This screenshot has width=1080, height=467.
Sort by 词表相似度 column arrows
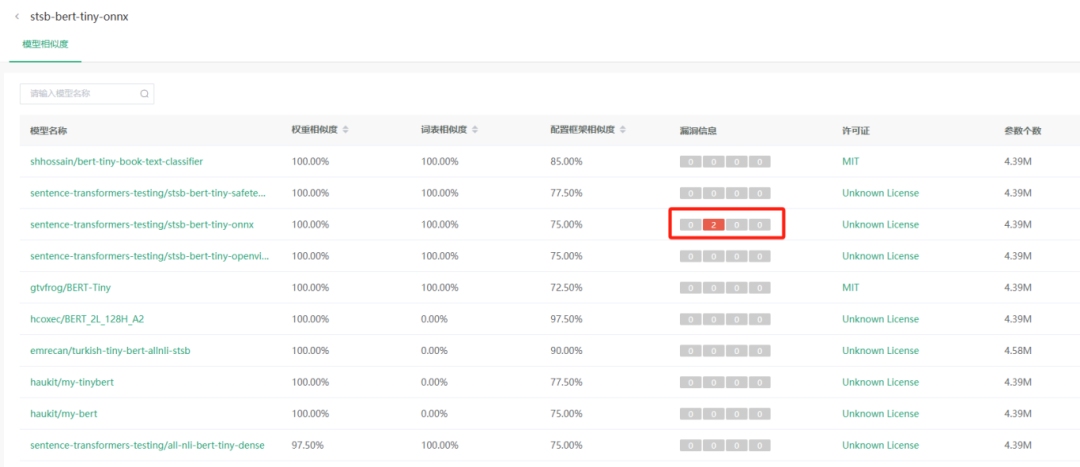click(475, 129)
